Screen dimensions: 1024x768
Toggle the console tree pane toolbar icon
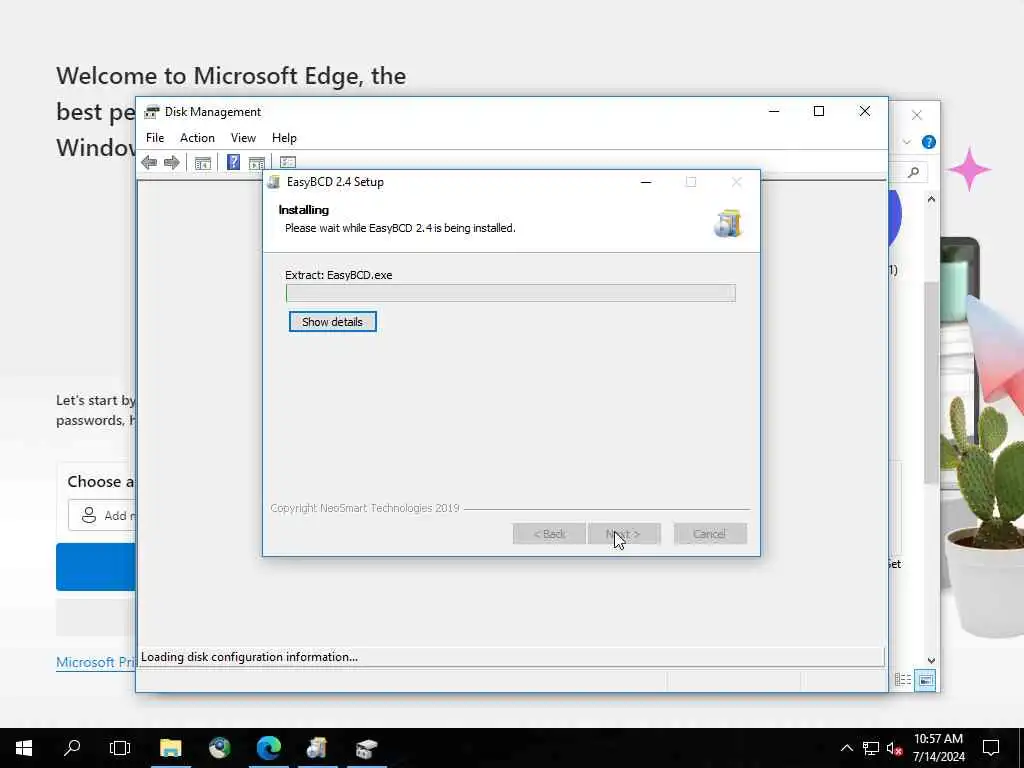(202, 163)
